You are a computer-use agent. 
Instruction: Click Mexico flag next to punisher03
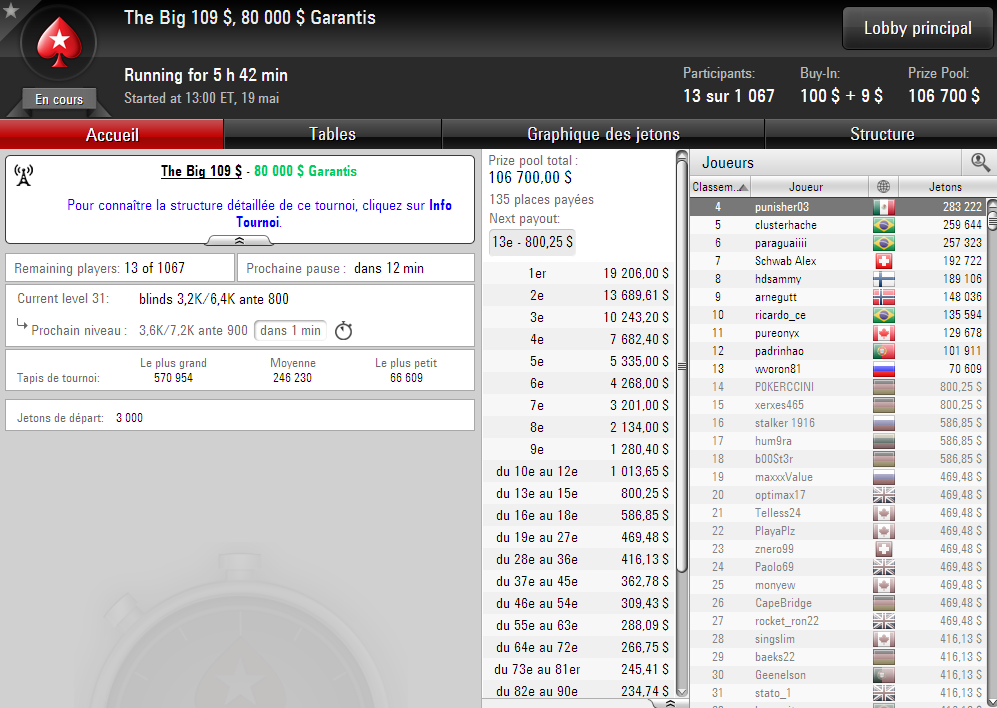(884, 207)
